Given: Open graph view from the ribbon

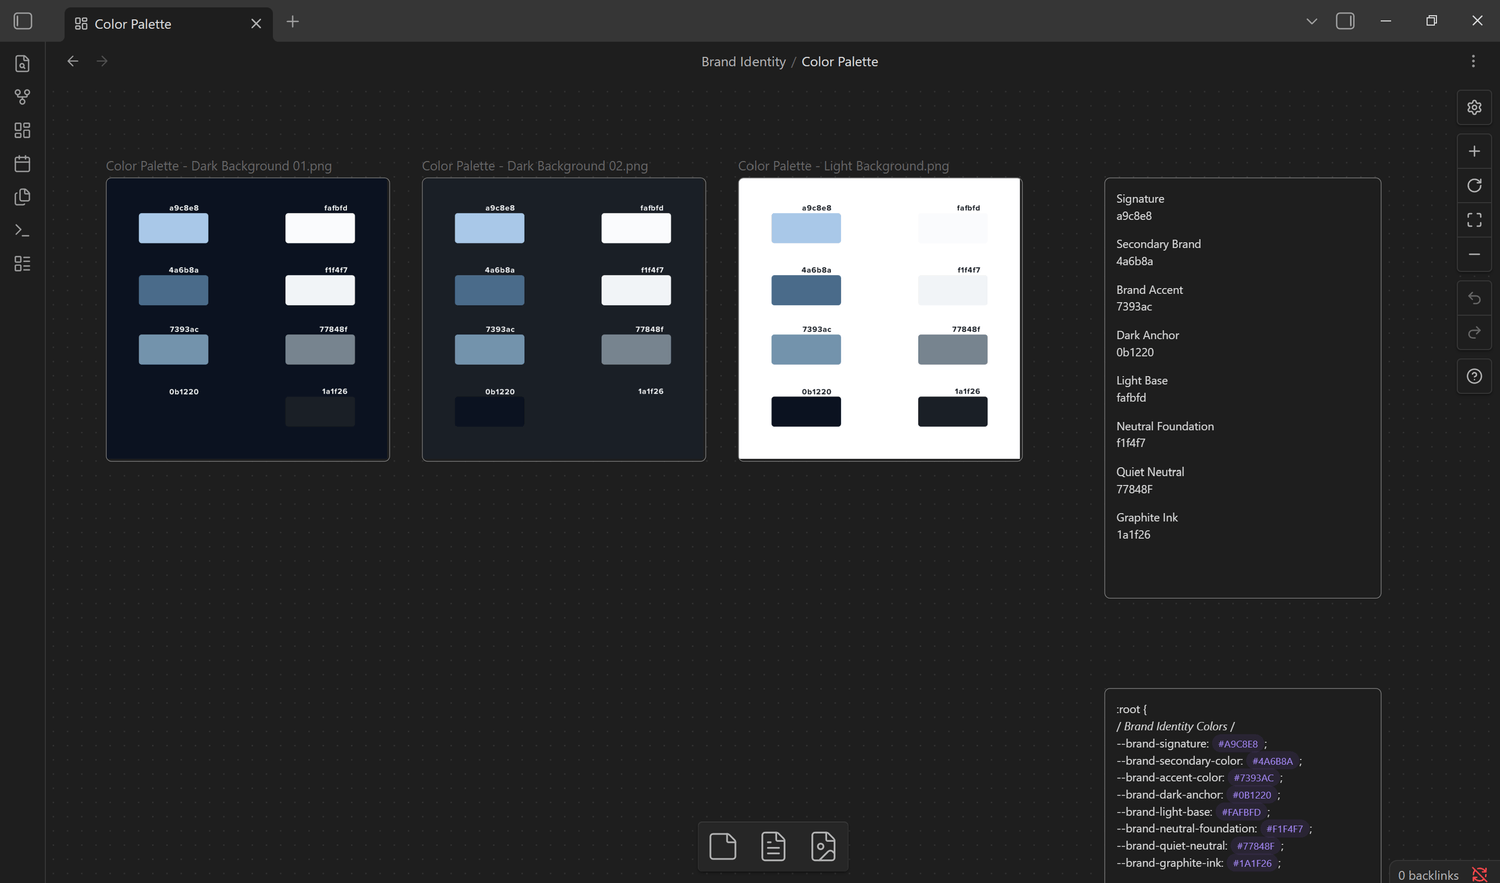Looking at the screenshot, I should coord(22,97).
